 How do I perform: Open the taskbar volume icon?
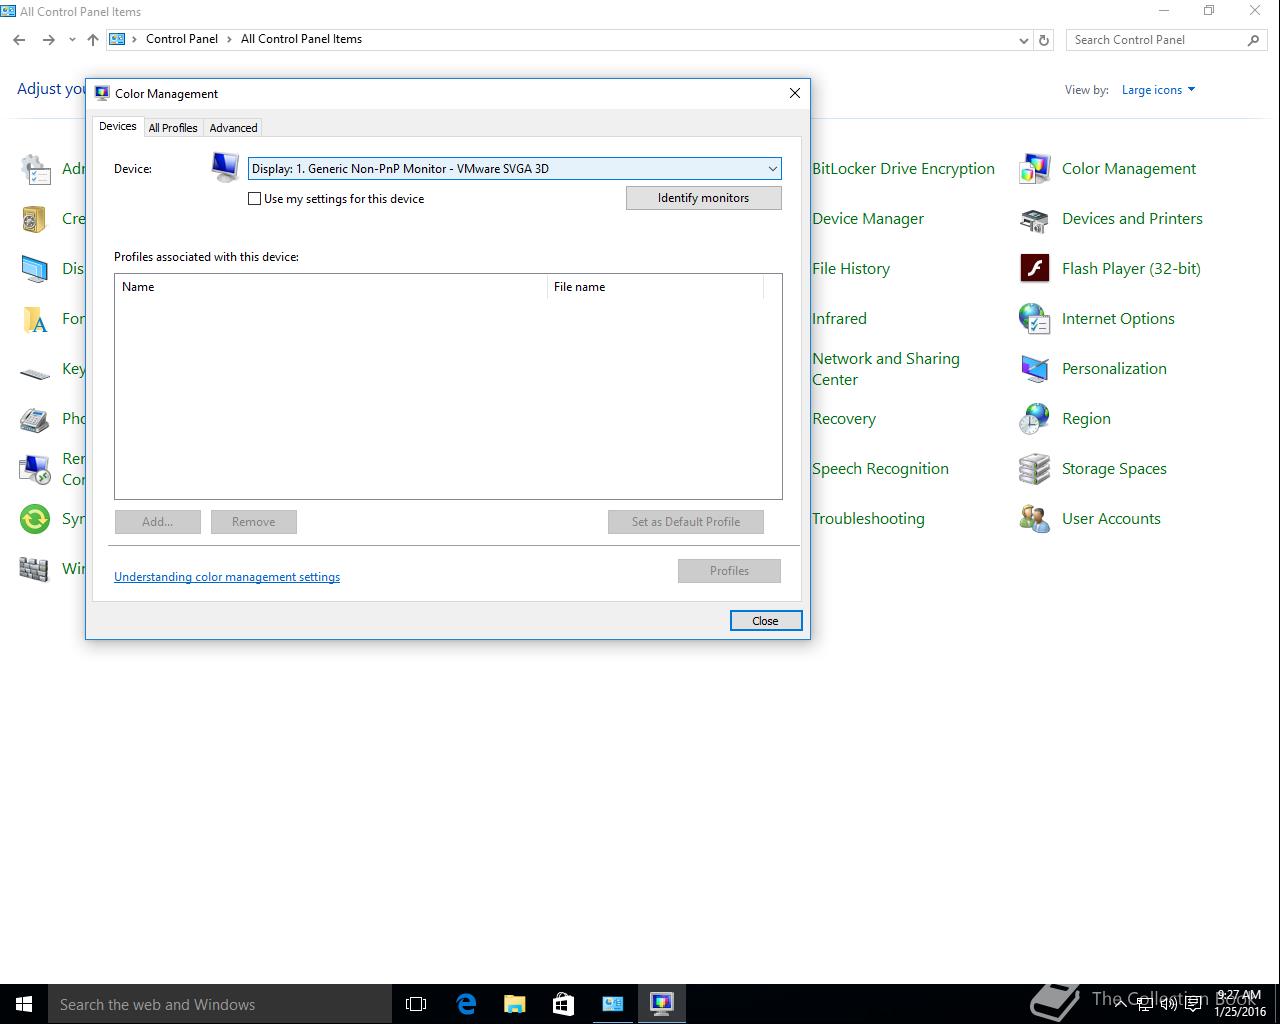click(x=1168, y=1004)
